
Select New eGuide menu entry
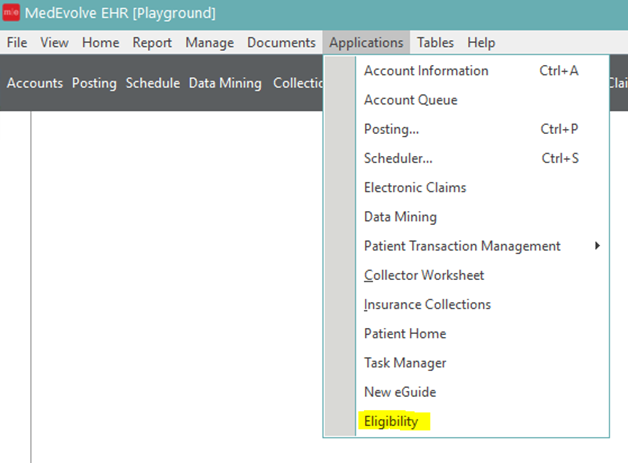[482, 392]
